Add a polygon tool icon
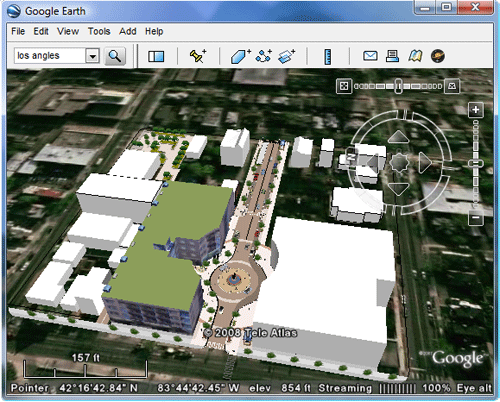This screenshot has height=402, width=500. pyautogui.click(x=241, y=56)
